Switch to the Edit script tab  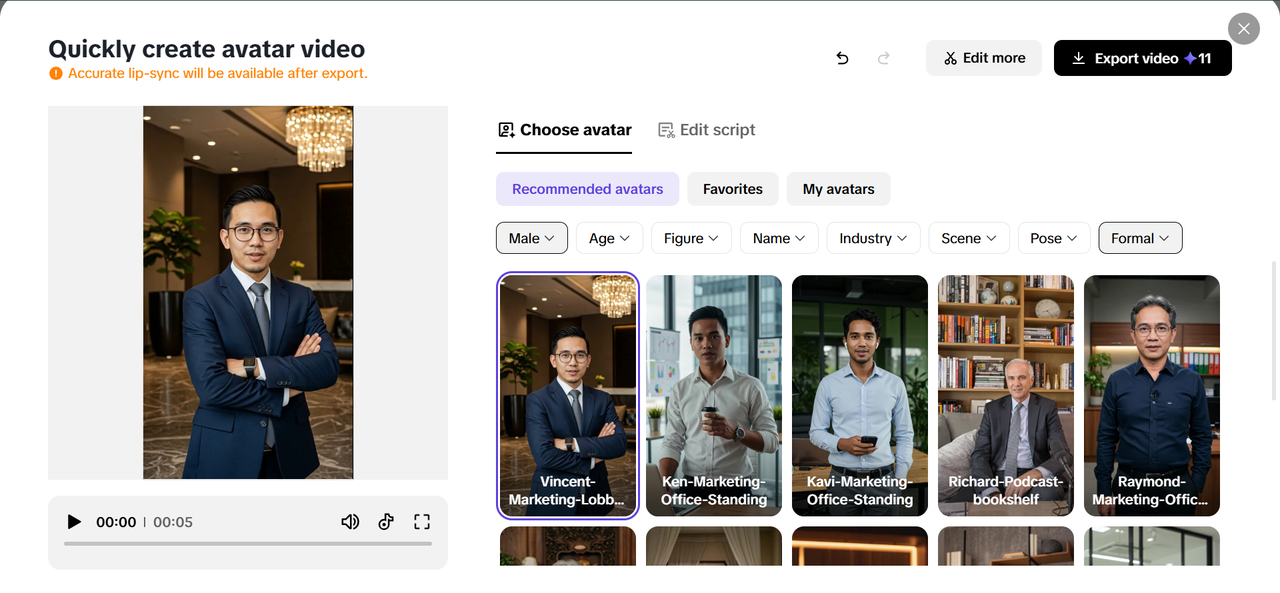pyautogui.click(x=706, y=130)
